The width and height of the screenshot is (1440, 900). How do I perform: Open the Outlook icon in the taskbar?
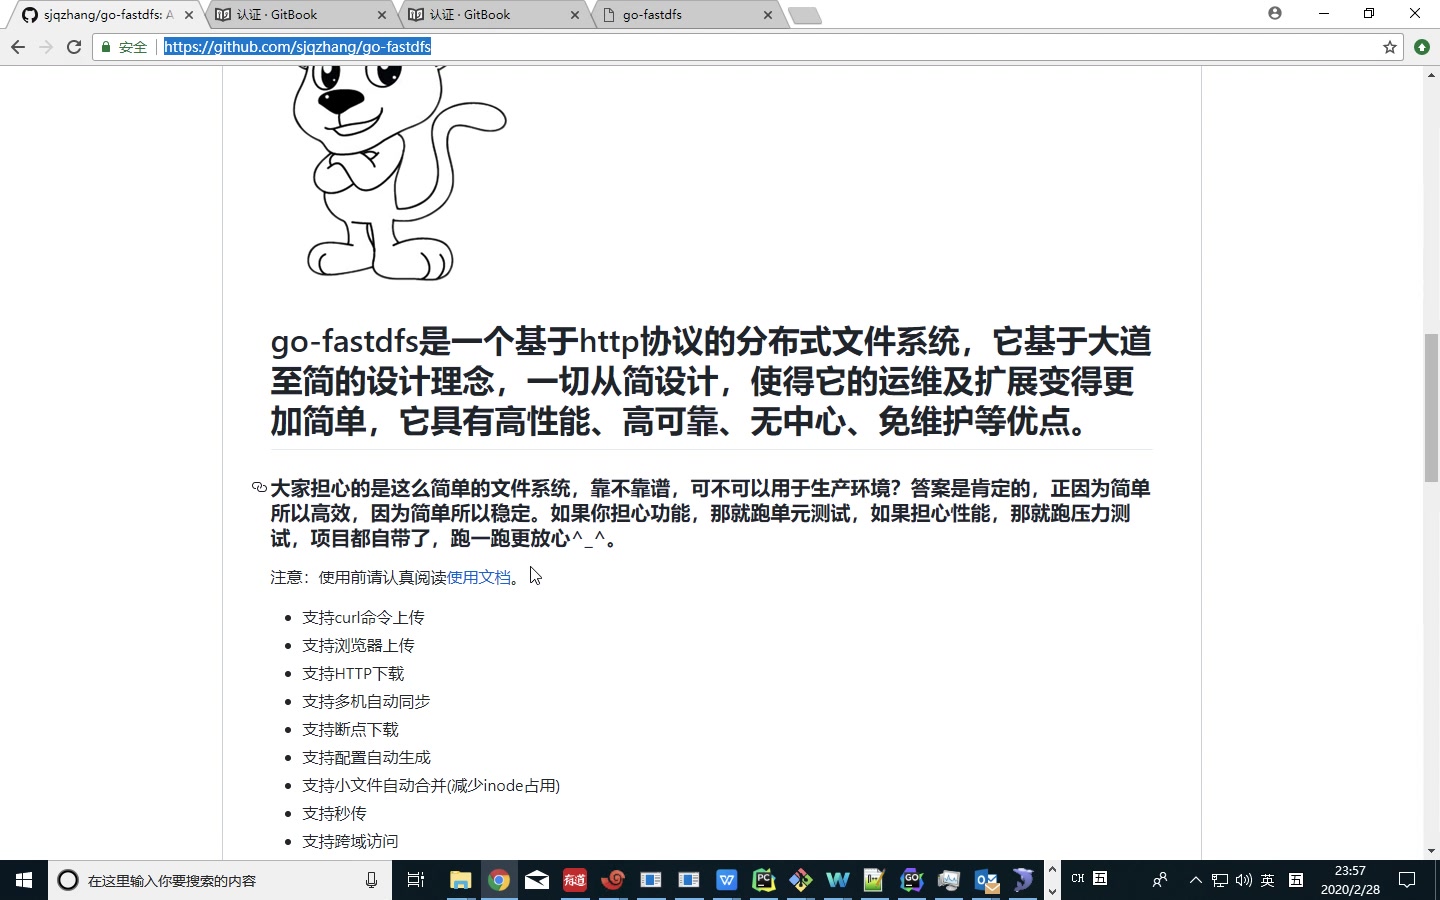[987, 880]
